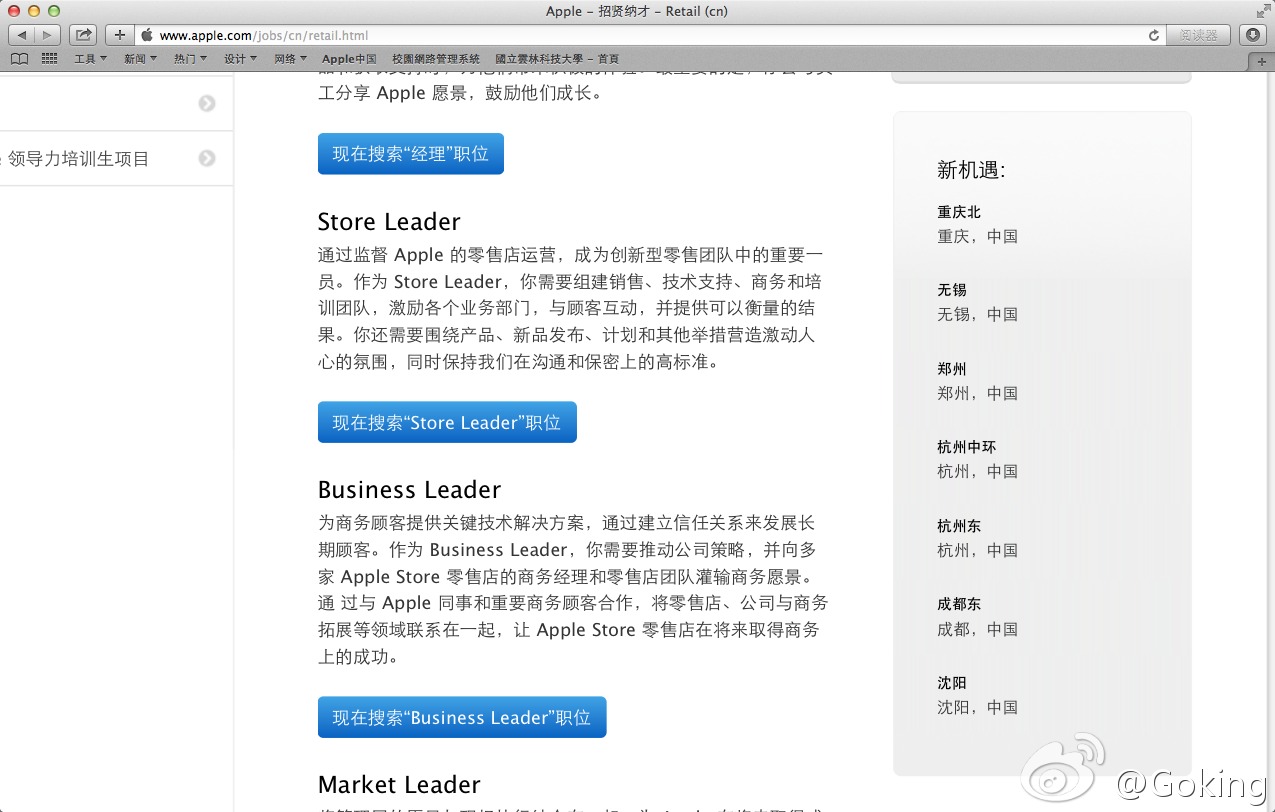Click the Store Leader heading

(389, 222)
